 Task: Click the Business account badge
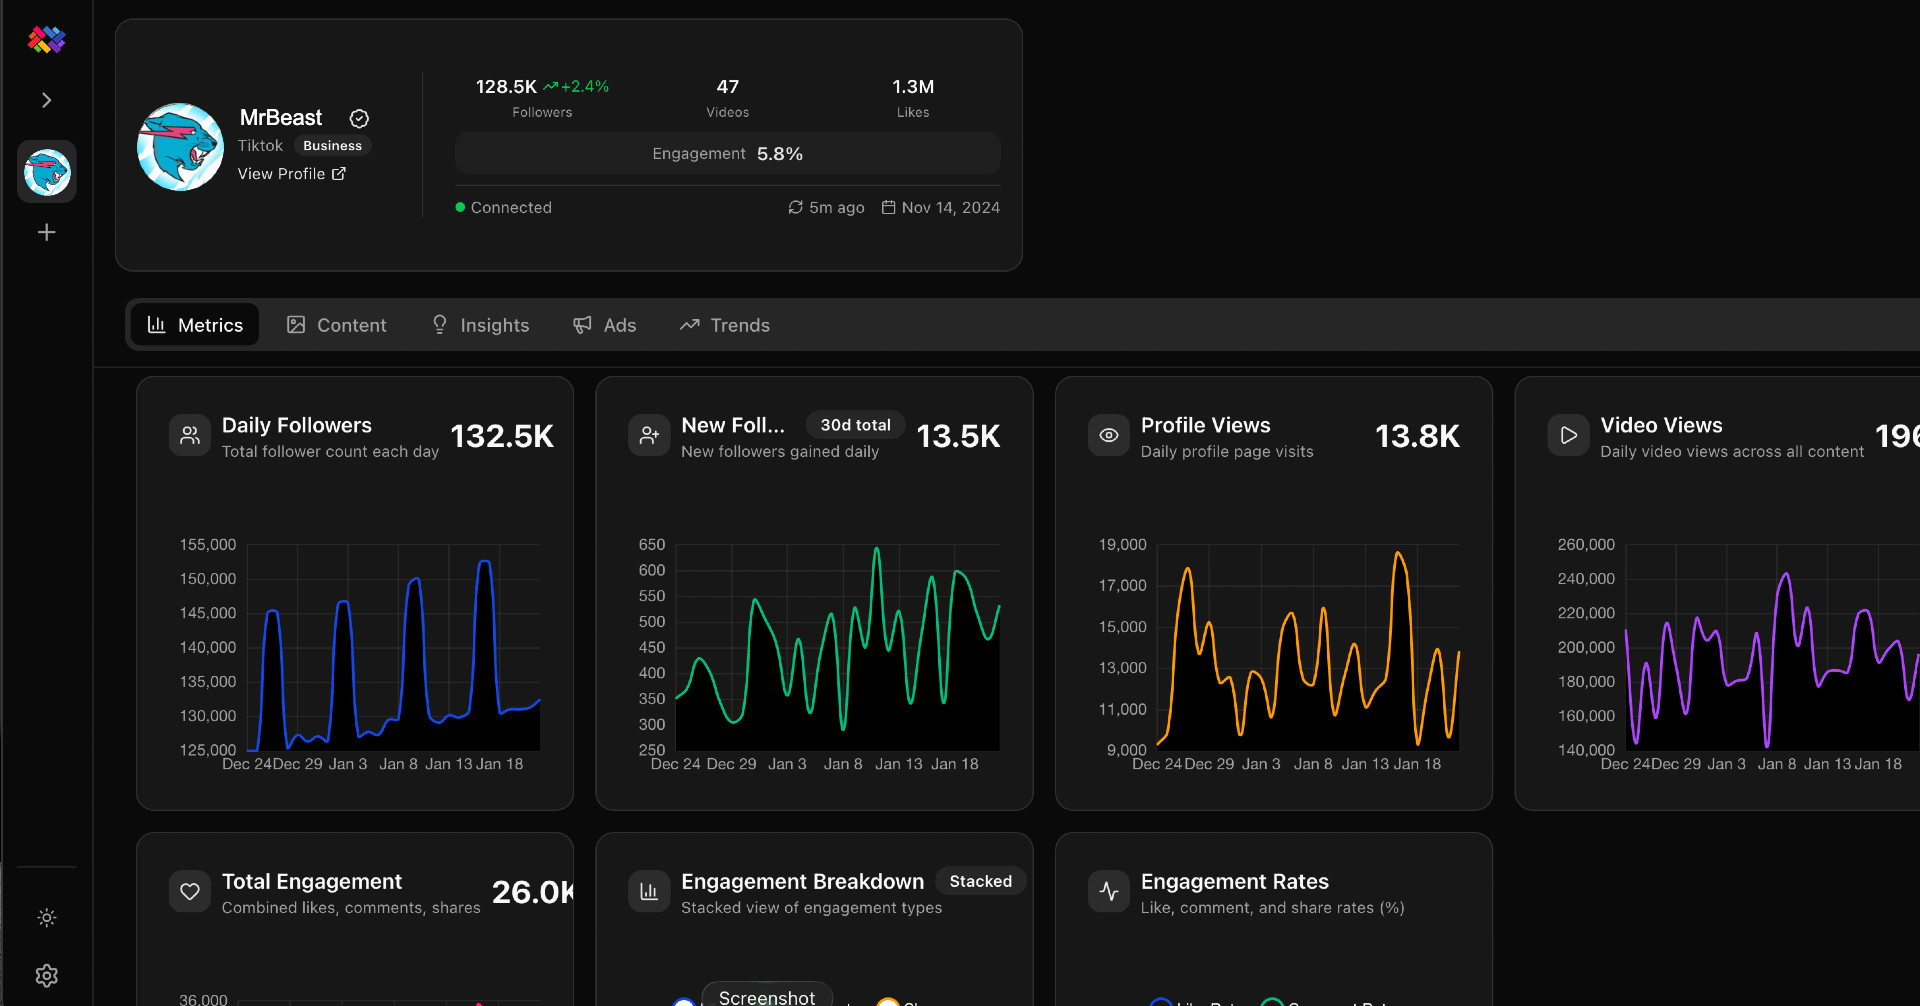(332, 146)
